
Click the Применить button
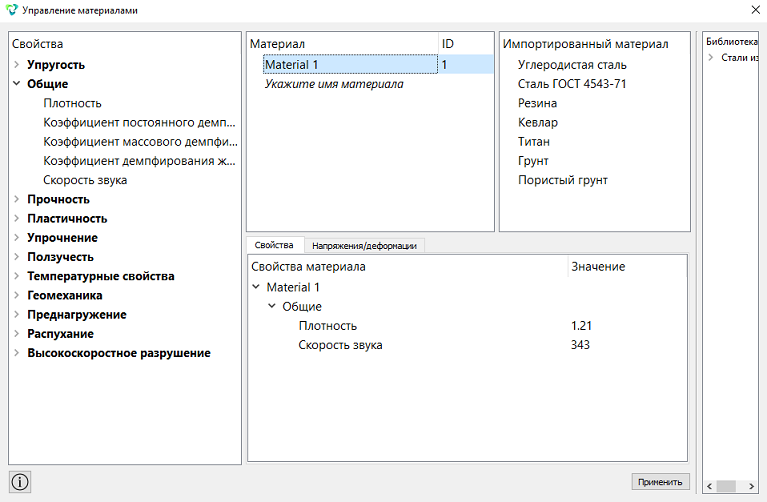(x=660, y=482)
